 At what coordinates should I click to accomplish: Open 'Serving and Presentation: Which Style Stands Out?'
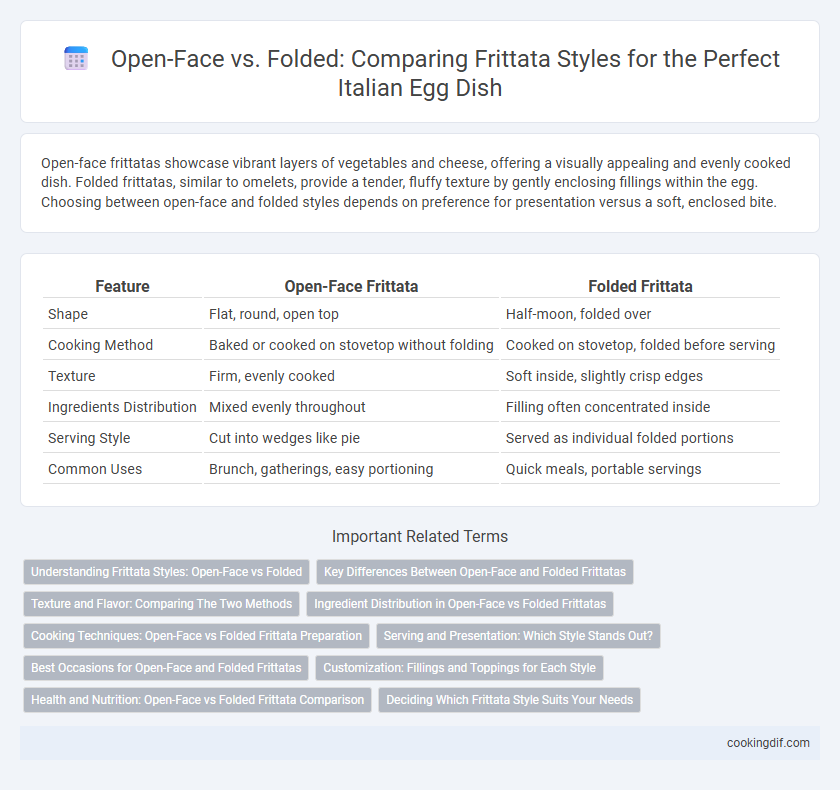pos(518,636)
